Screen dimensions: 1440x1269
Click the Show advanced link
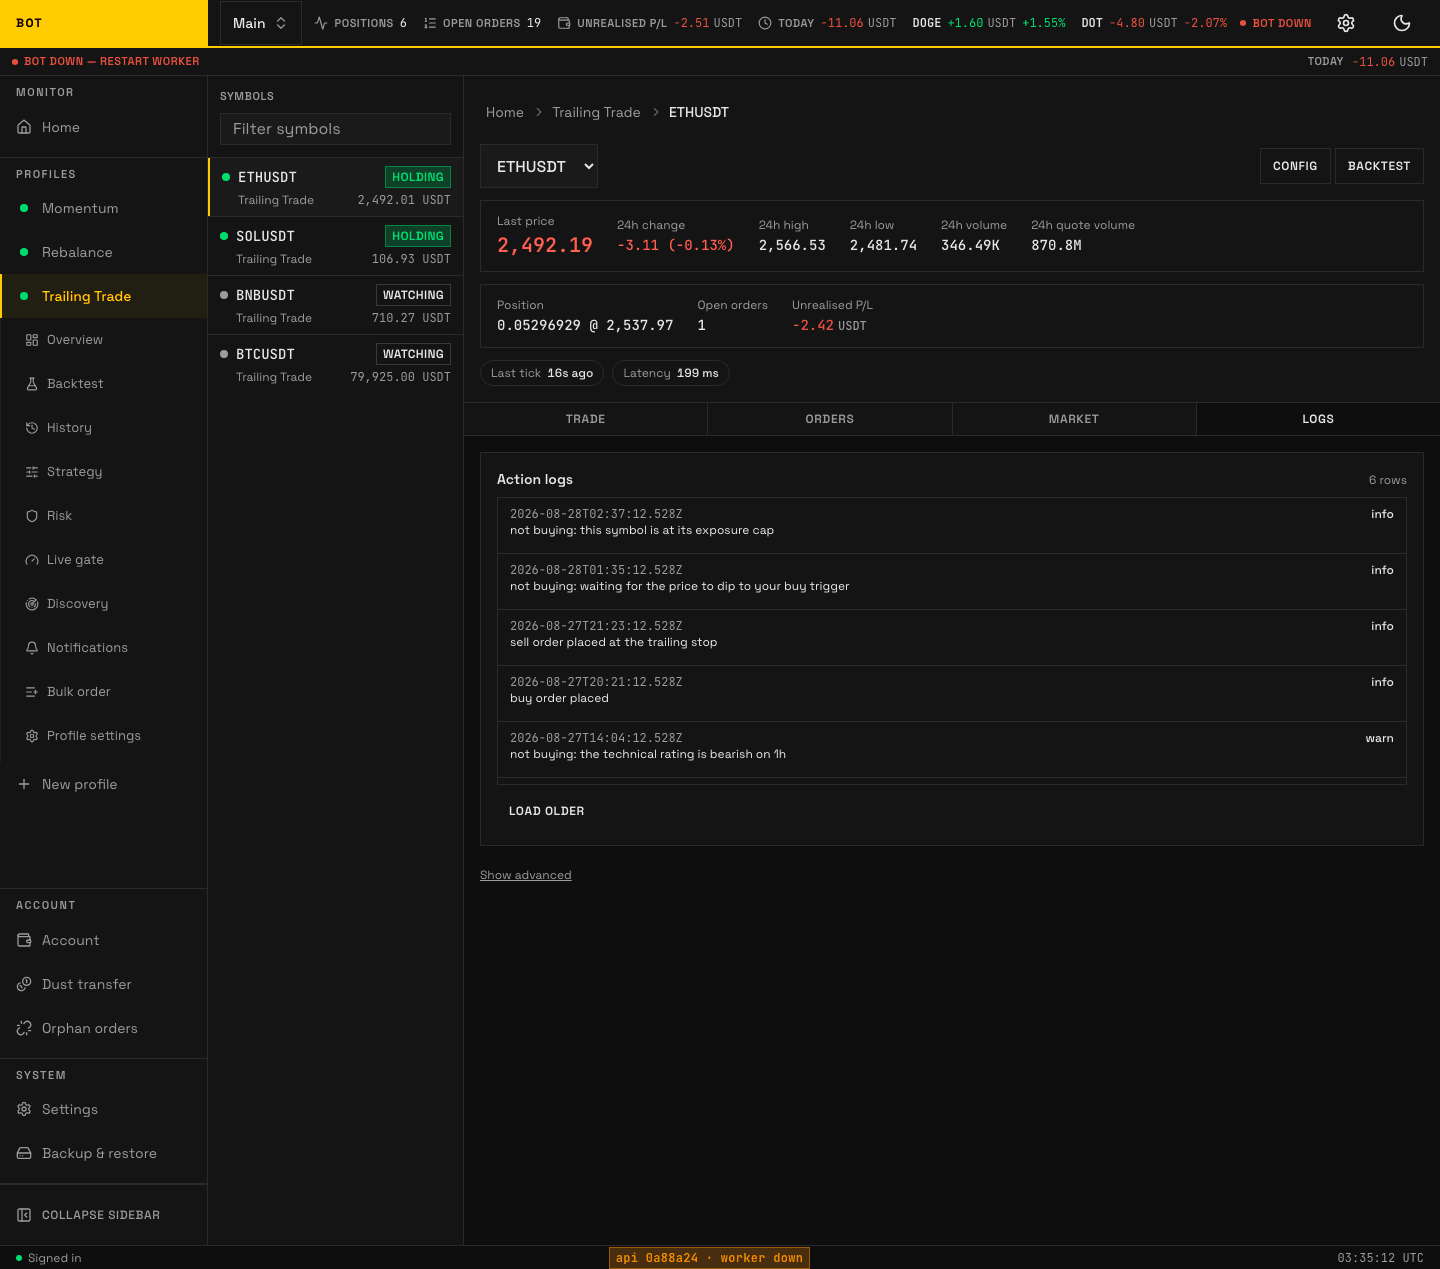point(526,875)
